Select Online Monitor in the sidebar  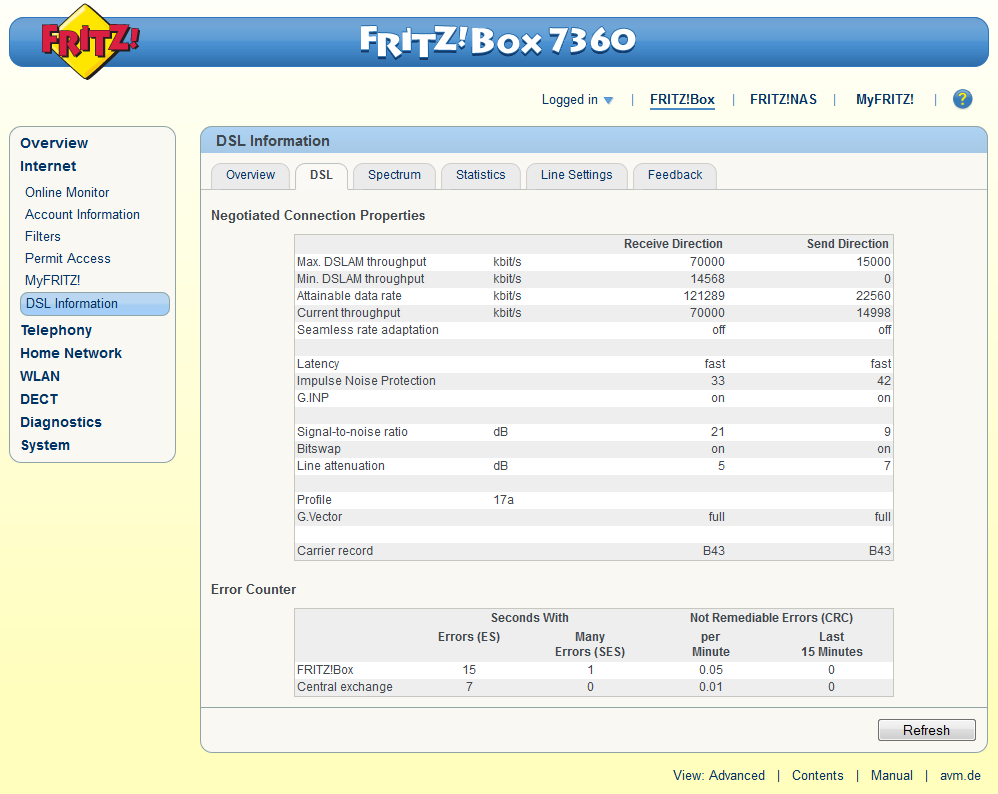pos(67,192)
